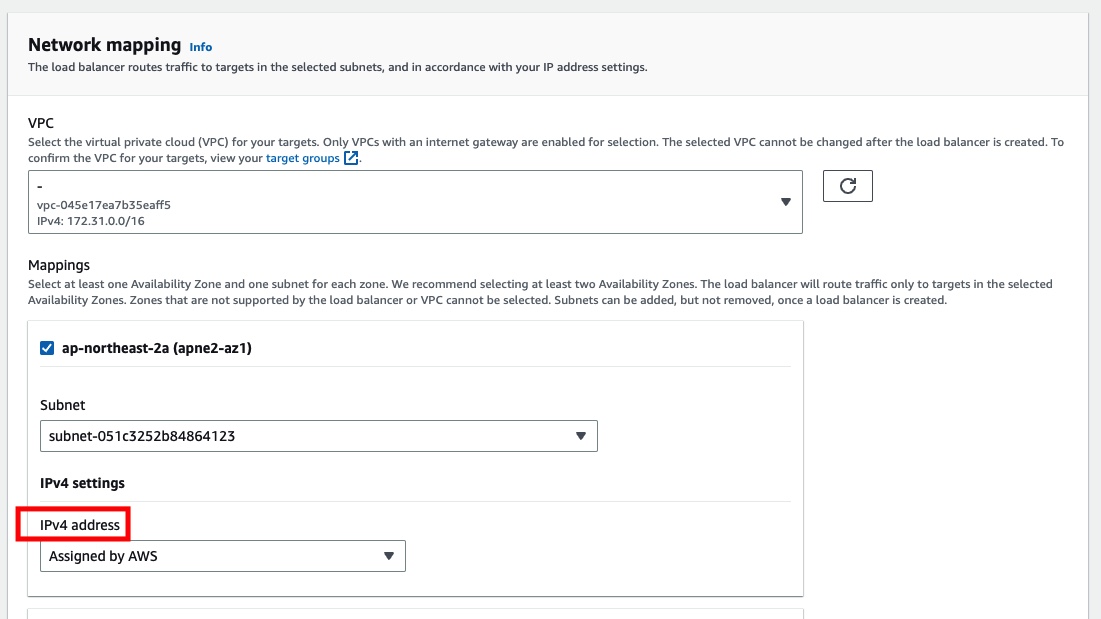
Task: Click the IPv4 settings heading
Action: (x=82, y=483)
